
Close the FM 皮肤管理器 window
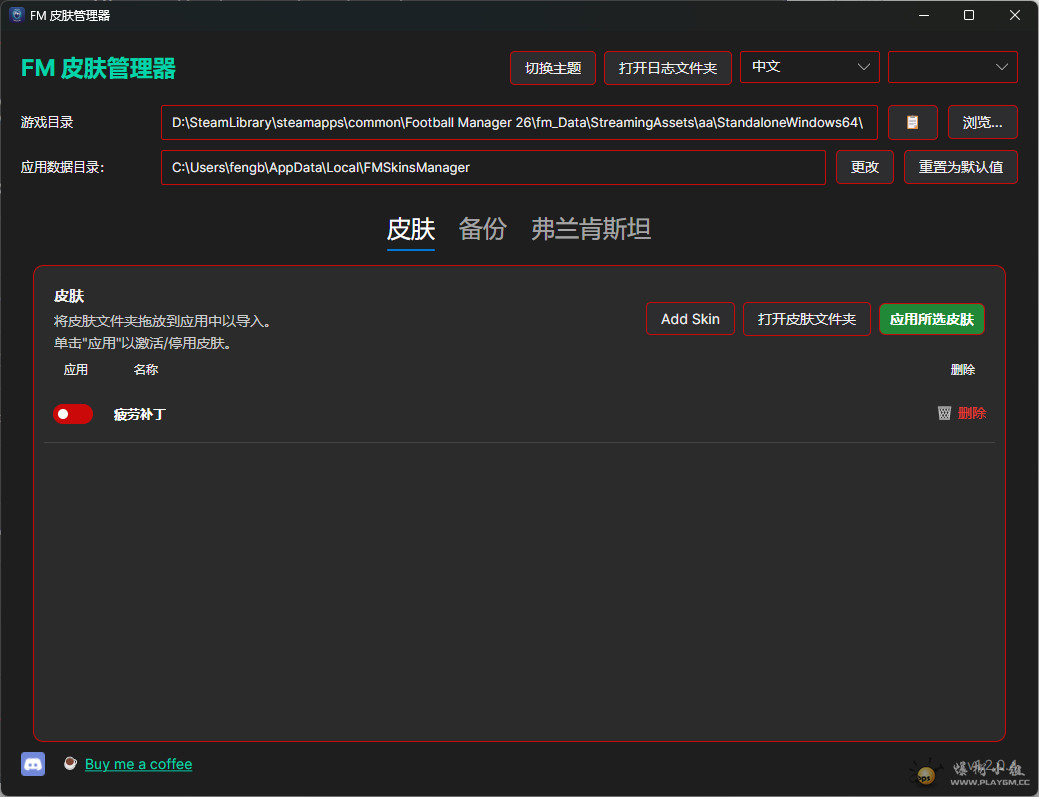coord(1014,15)
